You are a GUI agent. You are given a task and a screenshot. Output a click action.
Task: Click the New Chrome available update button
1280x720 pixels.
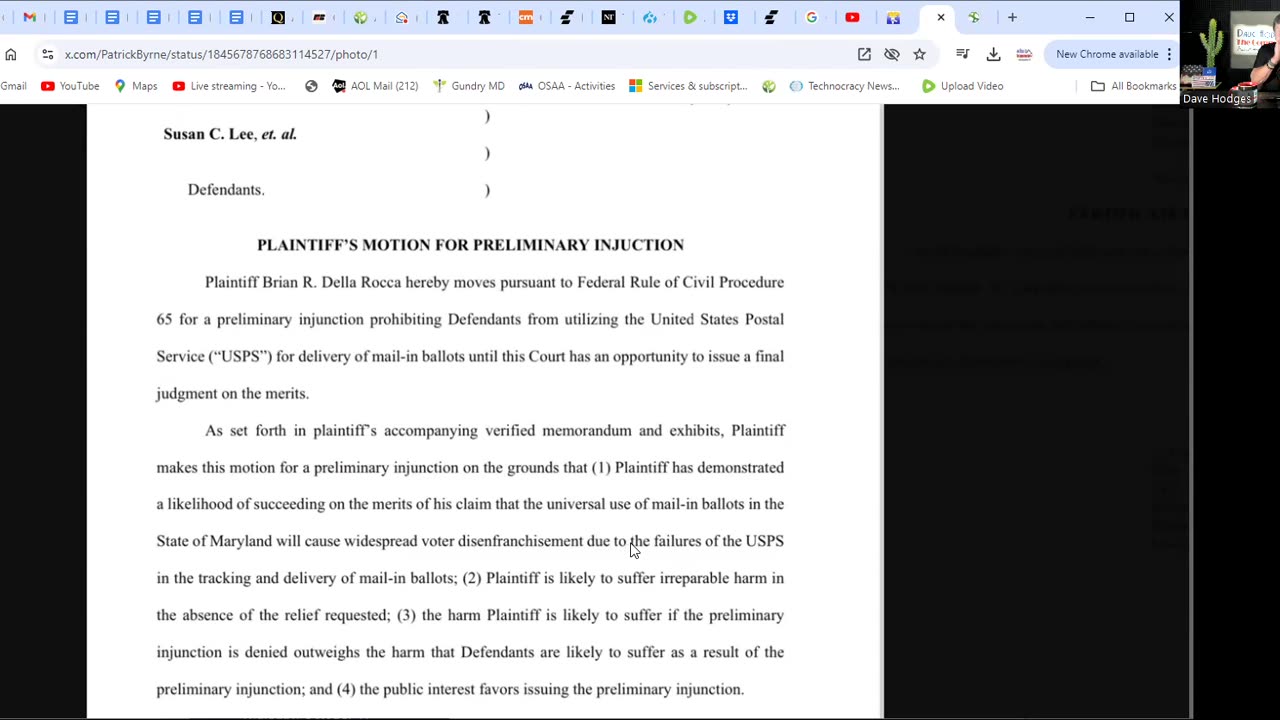[1107, 54]
